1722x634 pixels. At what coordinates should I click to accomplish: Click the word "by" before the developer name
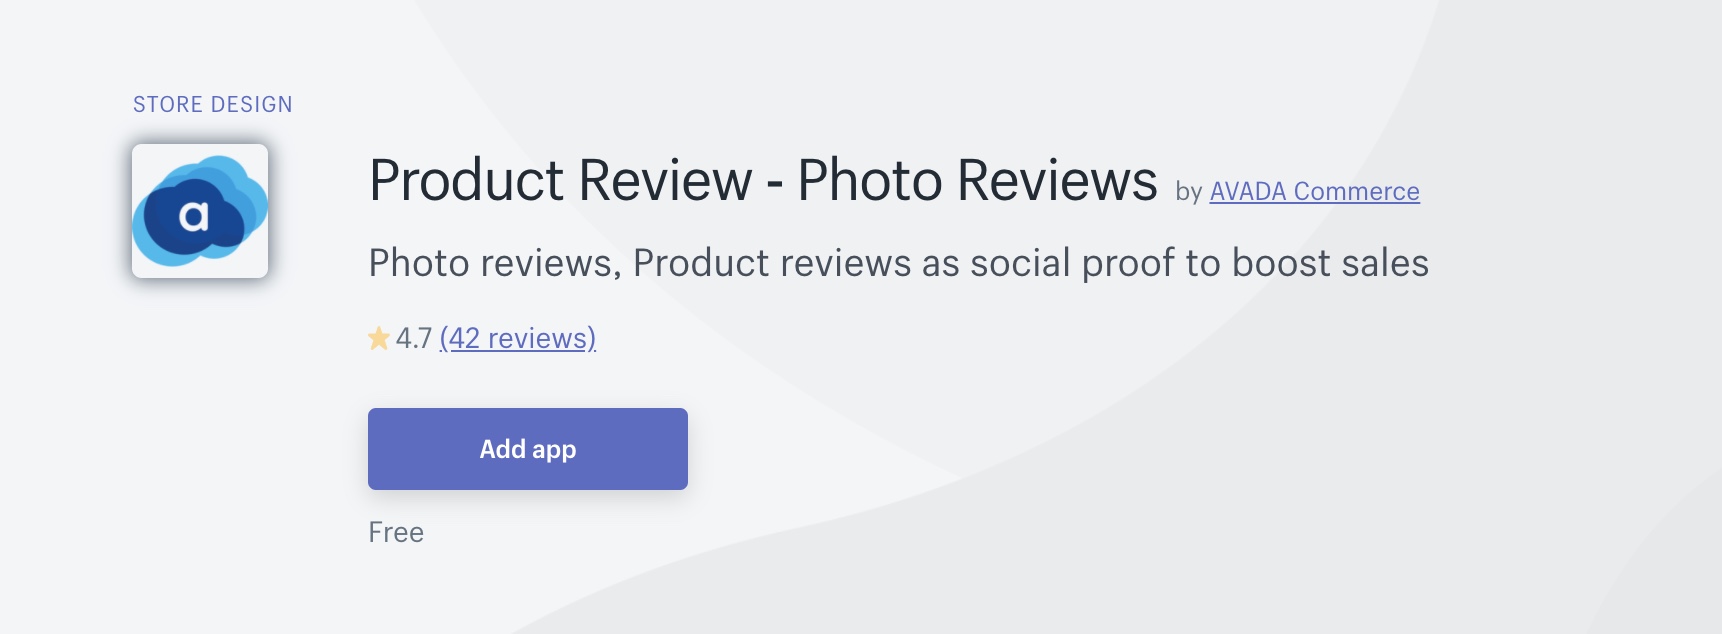1188,192
